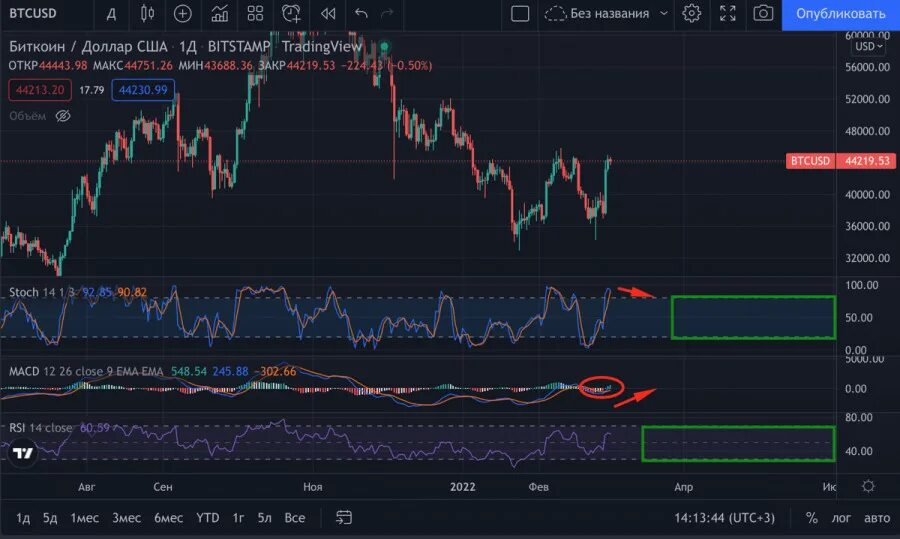This screenshot has height=539, width=900.
Task: Open the BTCUSD symbol search
Action: tap(33, 13)
